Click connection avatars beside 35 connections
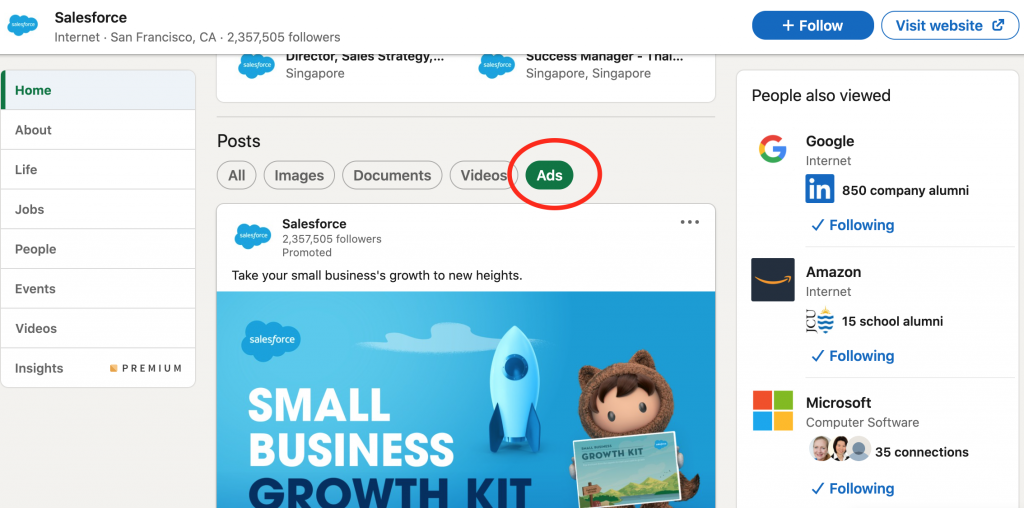The width and height of the screenshot is (1024, 508). point(840,449)
